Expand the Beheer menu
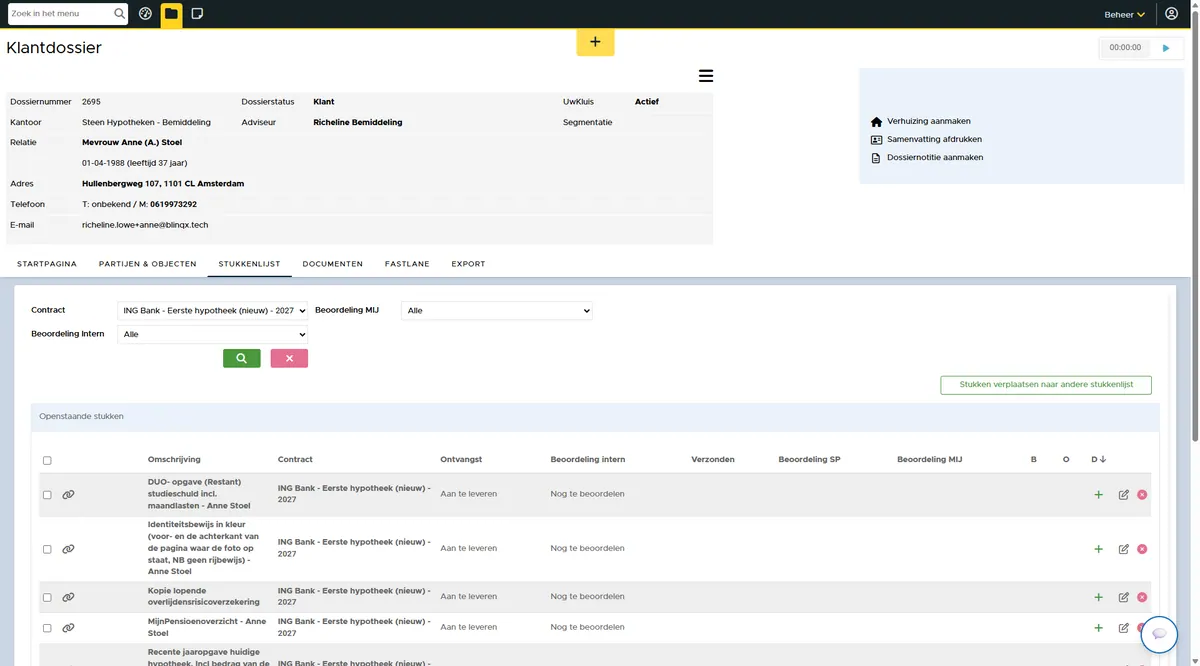 (x=1124, y=15)
